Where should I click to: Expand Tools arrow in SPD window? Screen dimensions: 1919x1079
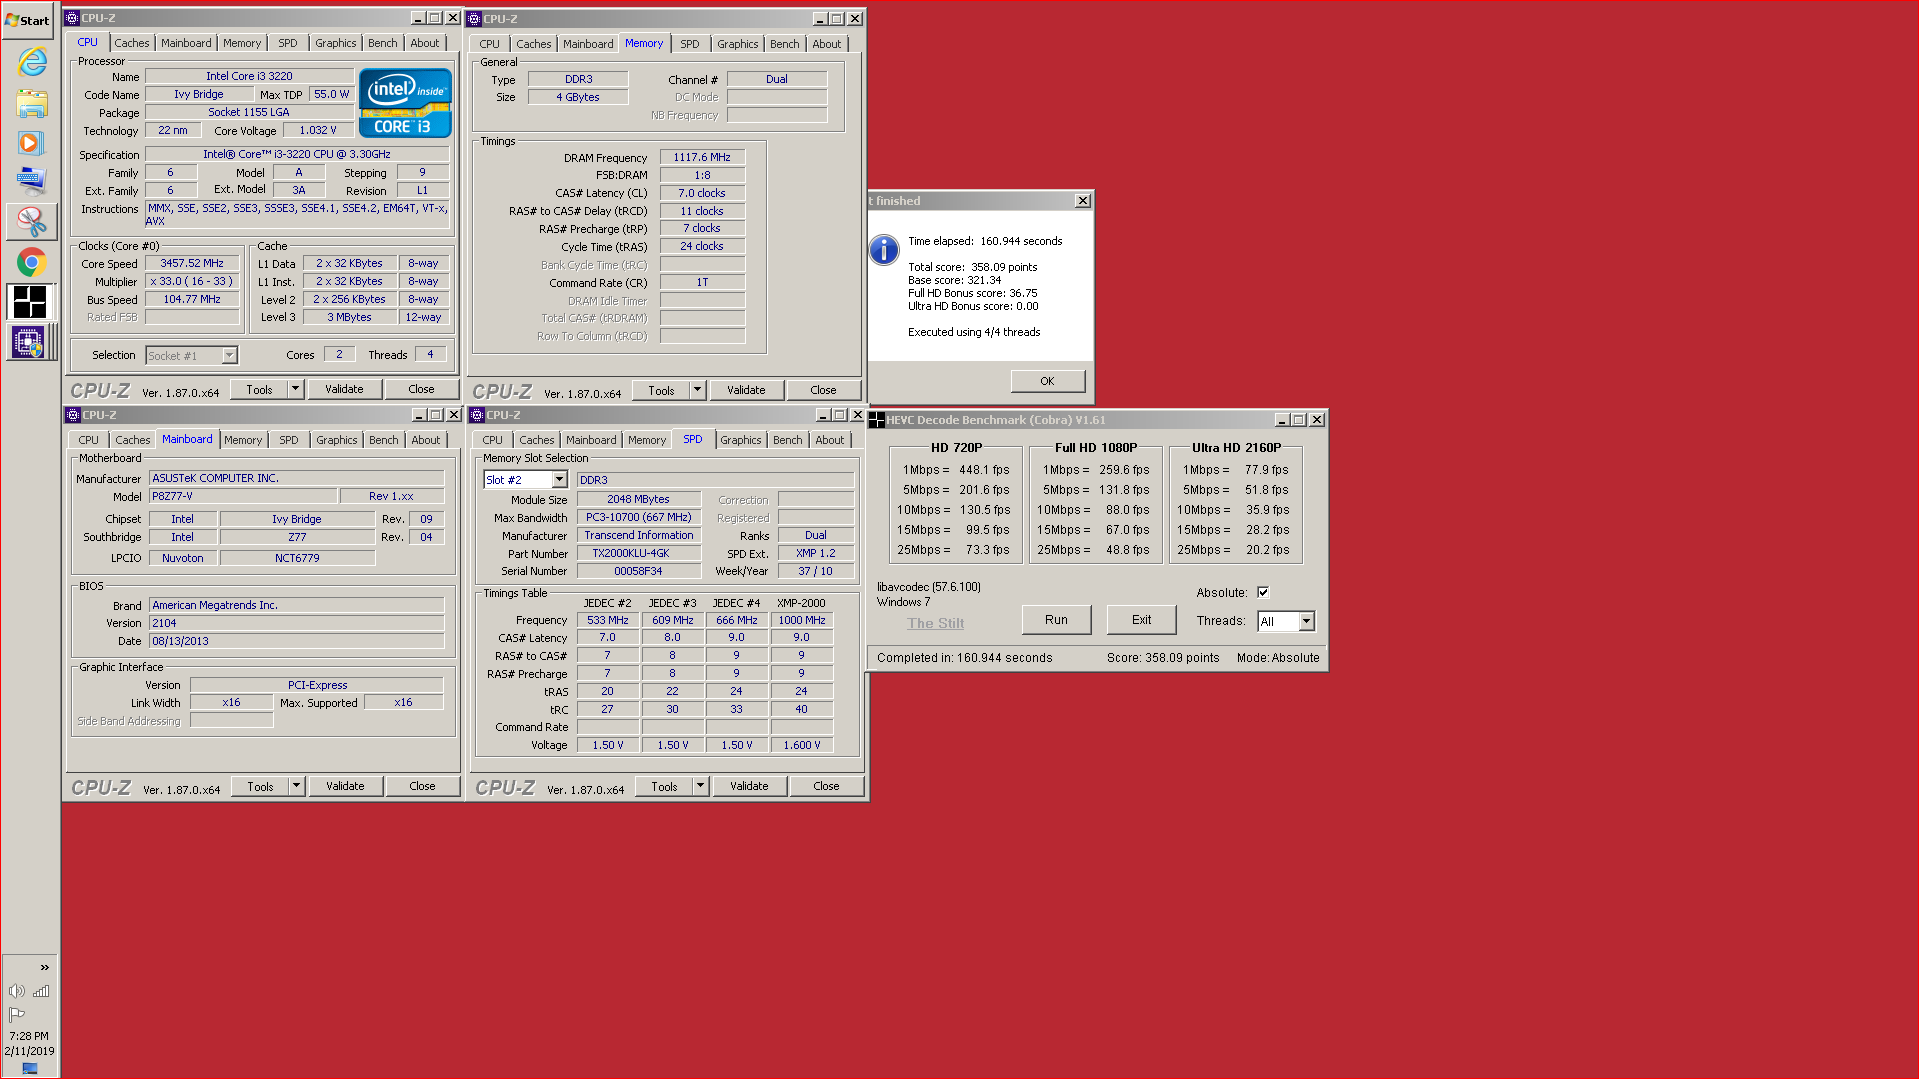point(700,786)
